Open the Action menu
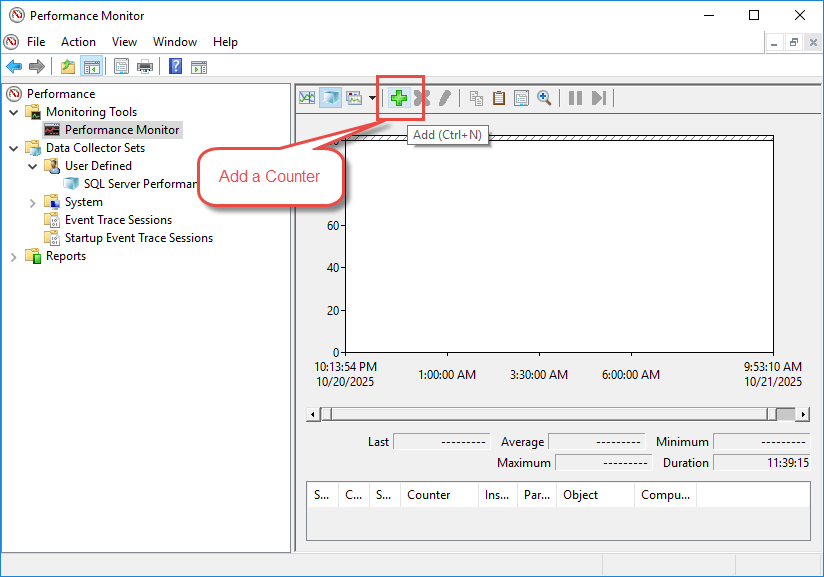Image resolution: width=824 pixels, height=577 pixels. coord(78,41)
